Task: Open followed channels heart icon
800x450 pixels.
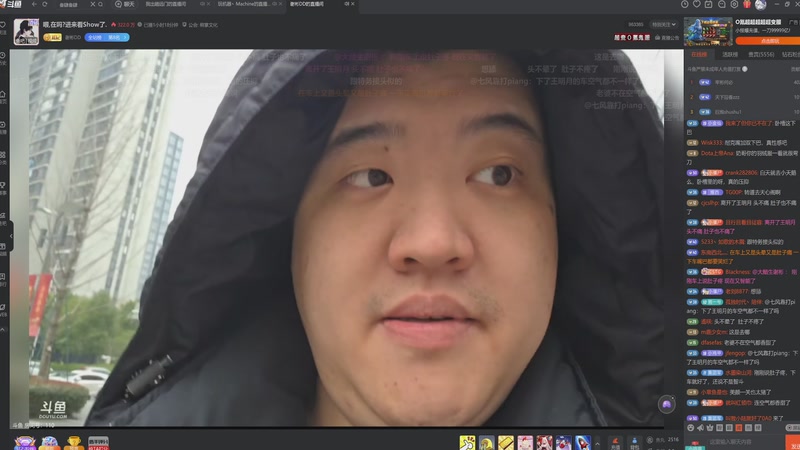Action: click(x=697, y=4)
